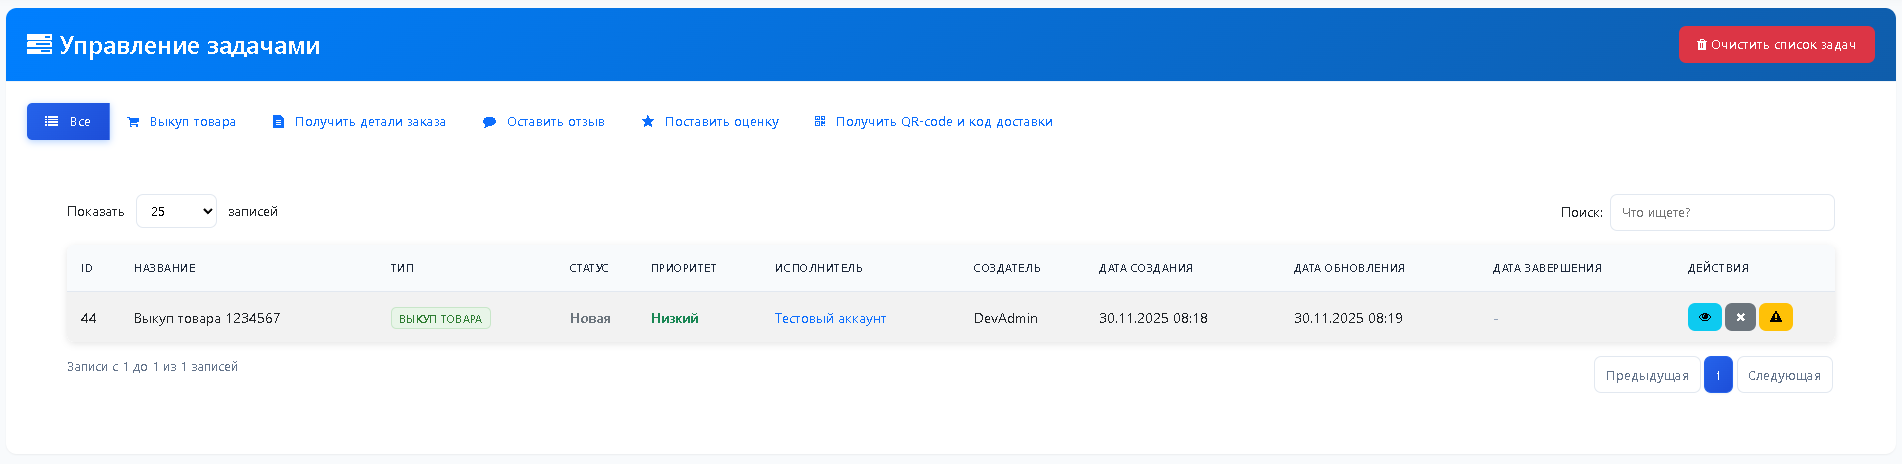1902x464 pixels.
Task: Click the eye view-task action icon
Action: pyautogui.click(x=1704, y=317)
